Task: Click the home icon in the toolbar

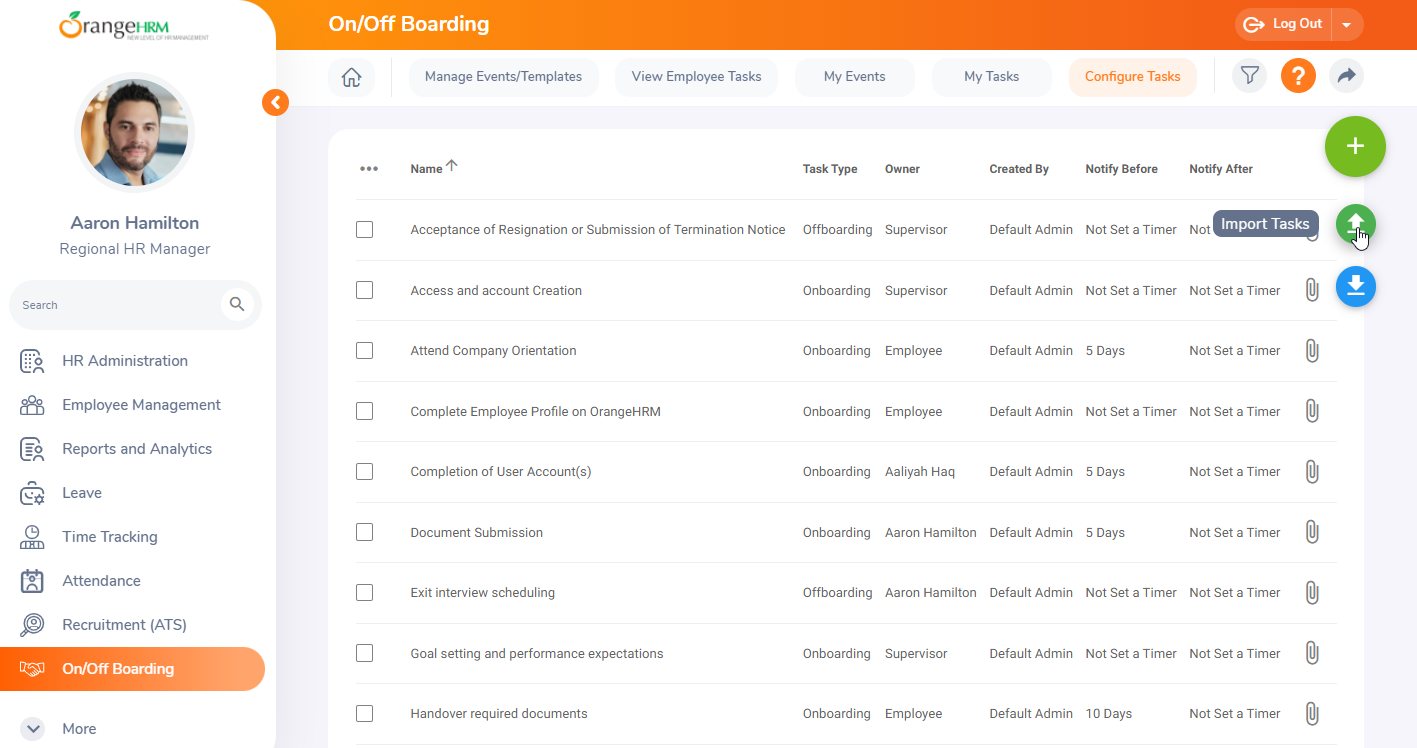Action: pos(351,77)
